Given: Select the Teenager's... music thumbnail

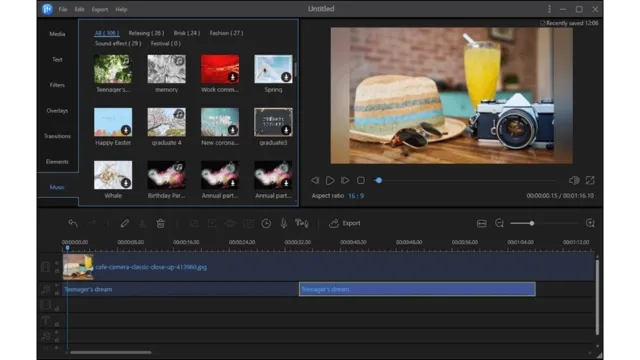Looking at the screenshot, I should tap(113, 69).
